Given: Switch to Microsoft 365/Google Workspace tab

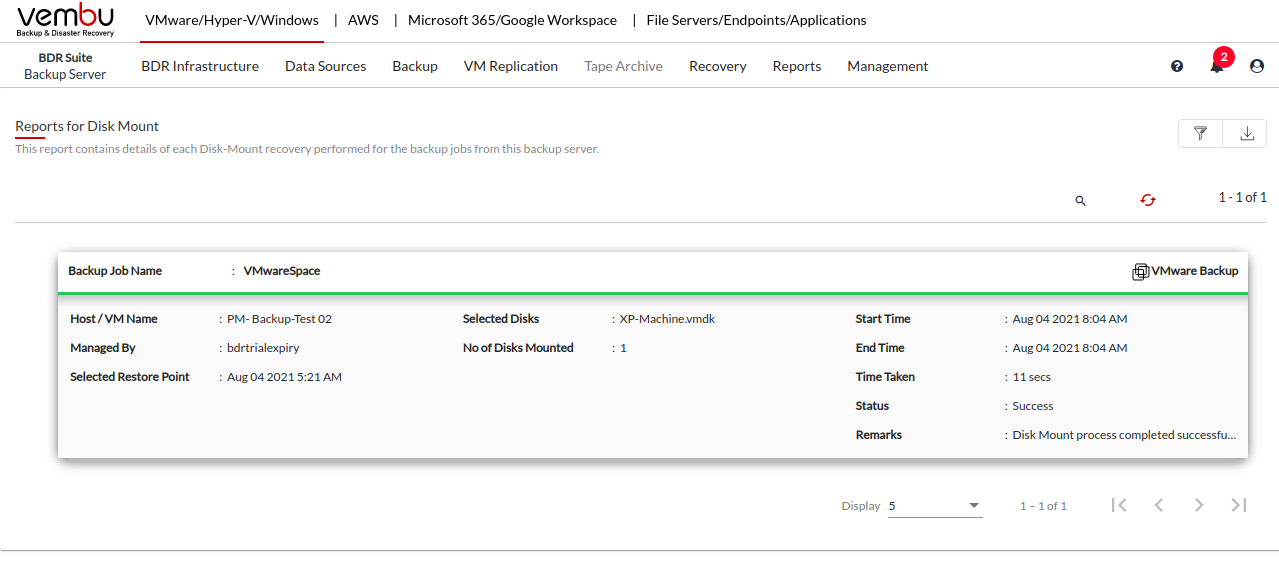Looking at the screenshot, I should coord(513,20).
